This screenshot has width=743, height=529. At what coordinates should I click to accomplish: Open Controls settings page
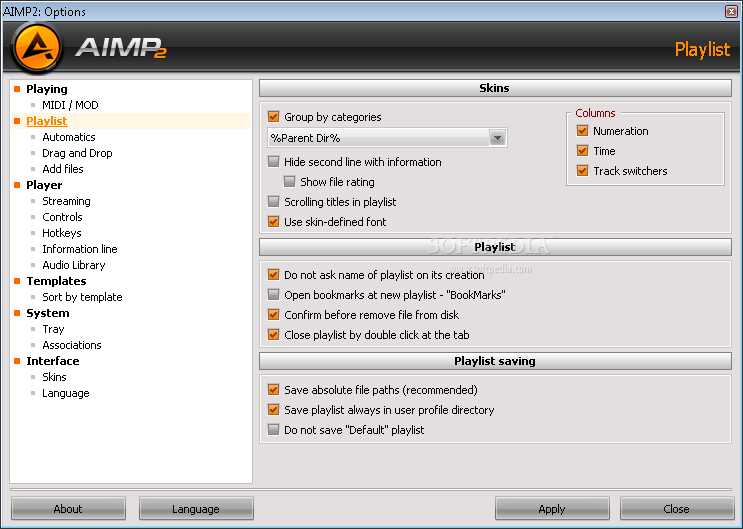tap(62, 217)
